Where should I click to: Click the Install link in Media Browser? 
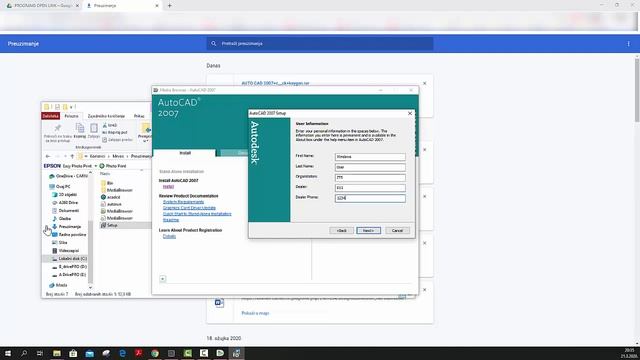click(168, 187)
